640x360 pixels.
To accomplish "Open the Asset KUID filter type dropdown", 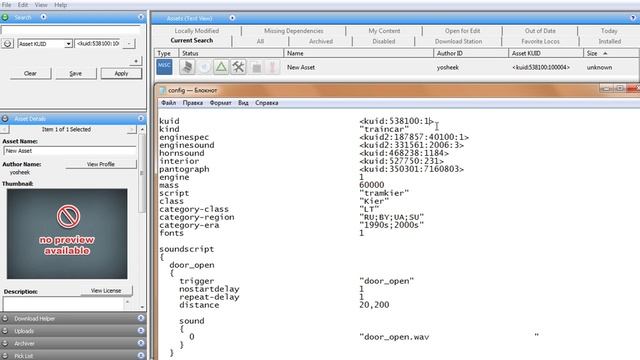I will click(68, 44).
